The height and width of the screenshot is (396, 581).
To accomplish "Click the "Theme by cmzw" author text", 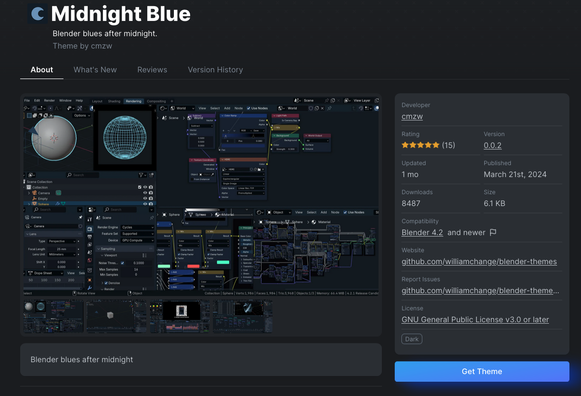I will click(x=82, y=46).
